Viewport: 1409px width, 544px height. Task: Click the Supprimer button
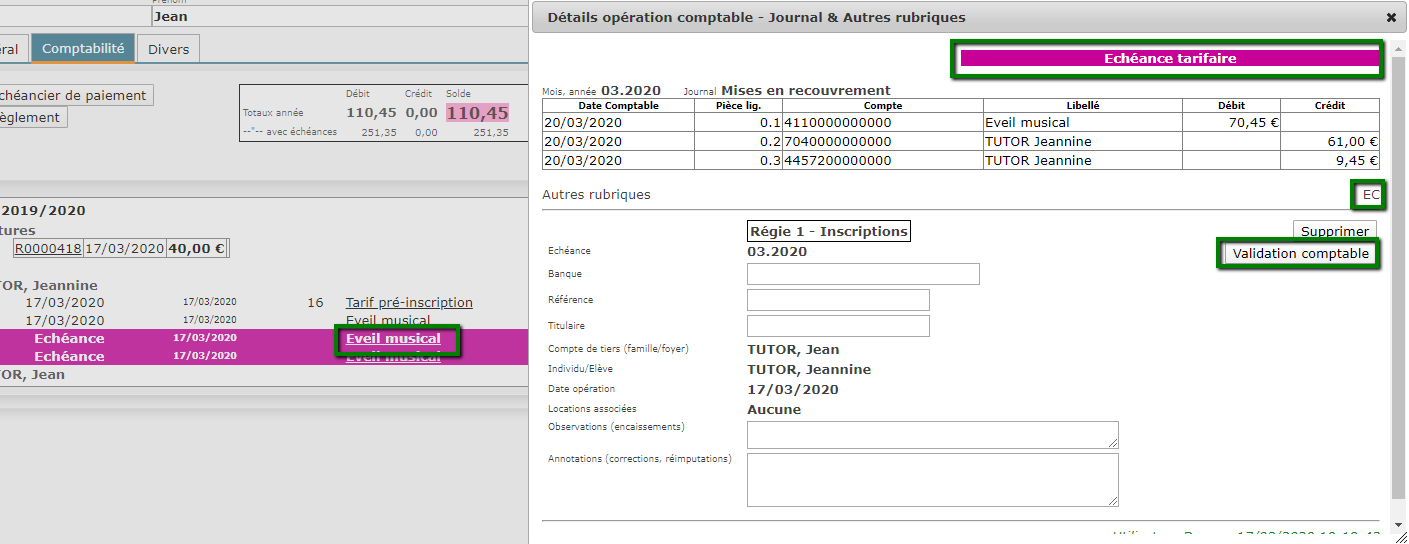click(1335, 231)
